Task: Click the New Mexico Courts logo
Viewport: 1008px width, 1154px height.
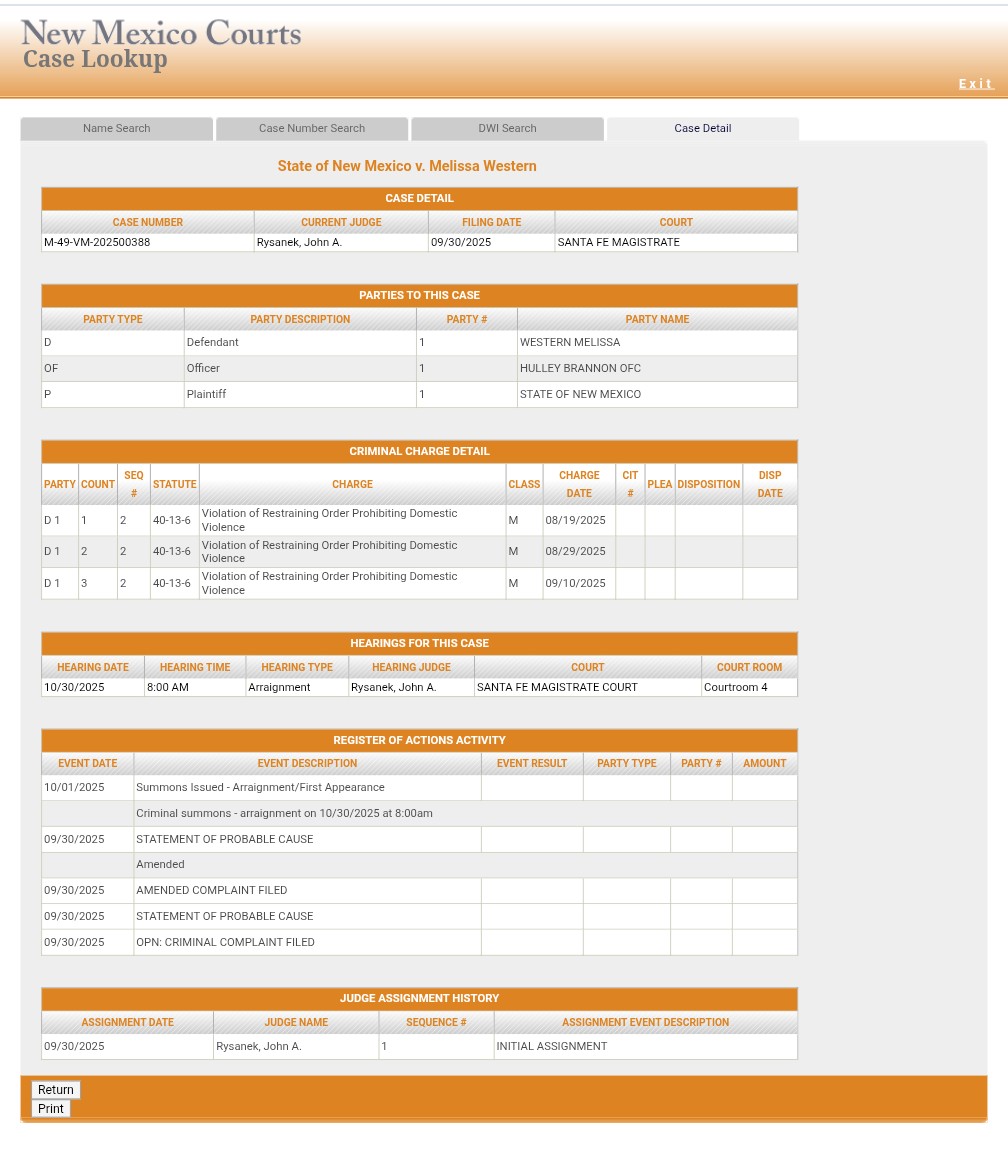Action: [x=161, y=46]
